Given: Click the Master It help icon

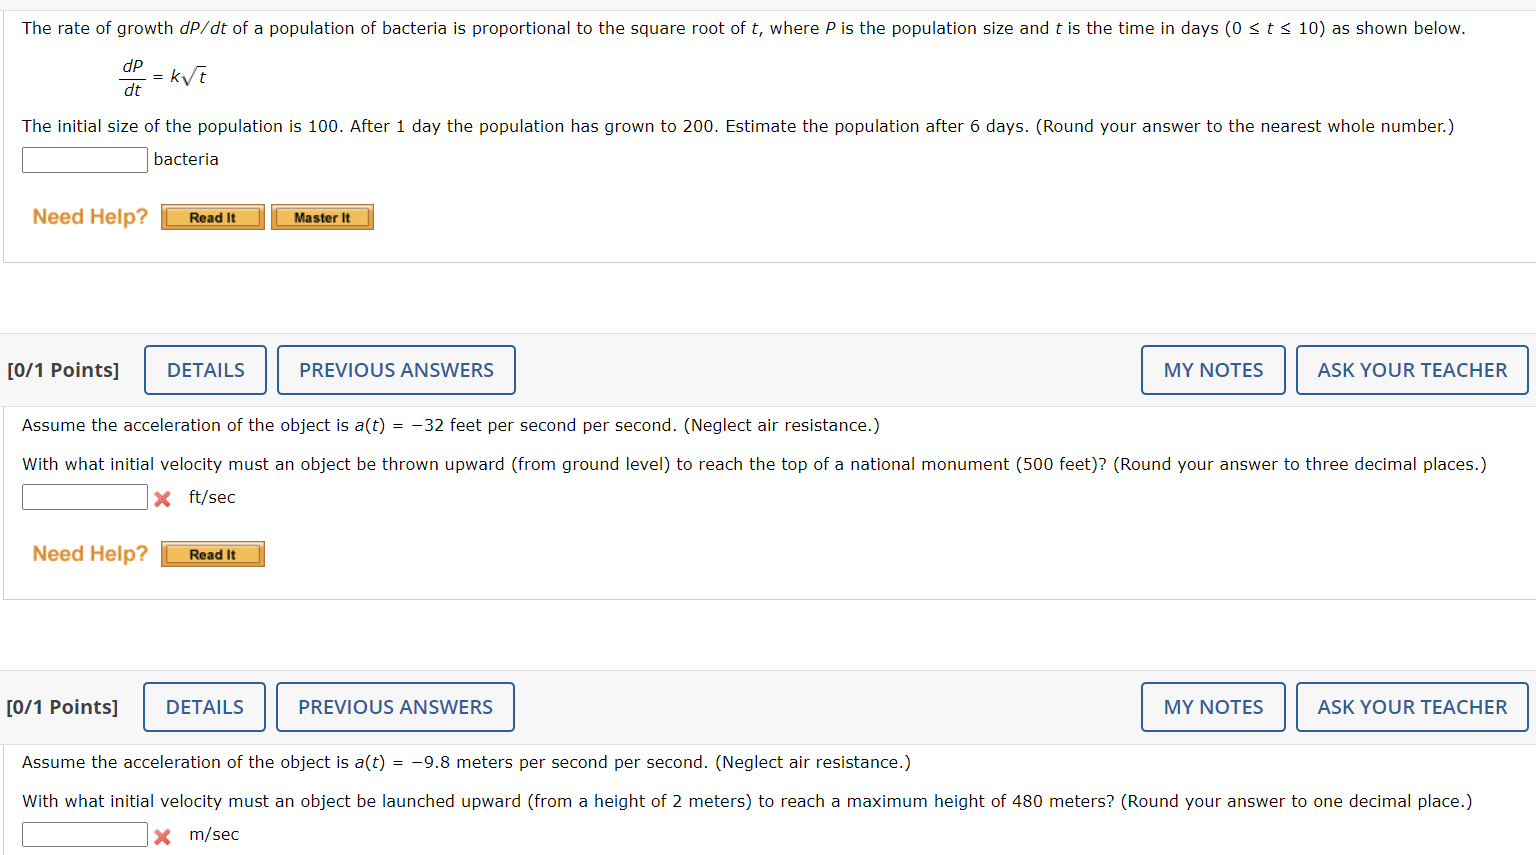Looking at the screenshot, I should click(322, 217).
